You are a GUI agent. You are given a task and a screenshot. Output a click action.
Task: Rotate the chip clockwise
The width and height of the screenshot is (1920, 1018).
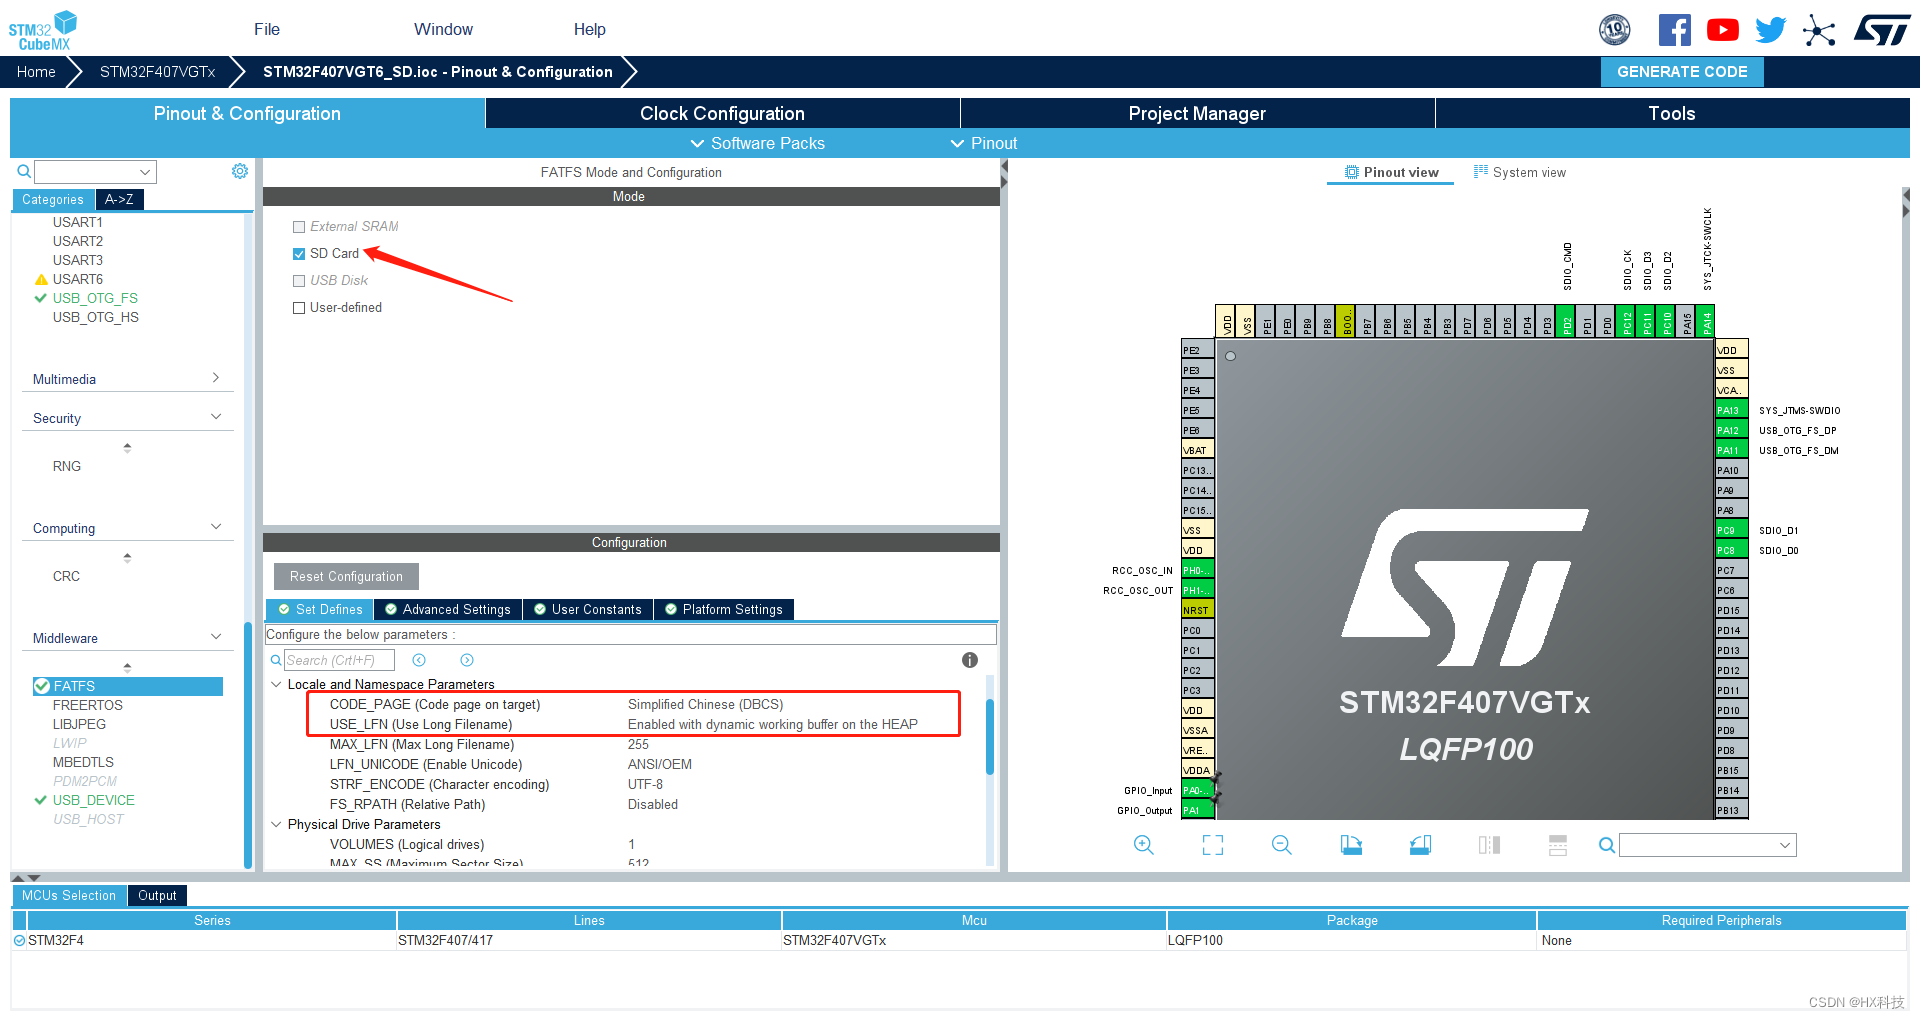tap(1351, 845)
